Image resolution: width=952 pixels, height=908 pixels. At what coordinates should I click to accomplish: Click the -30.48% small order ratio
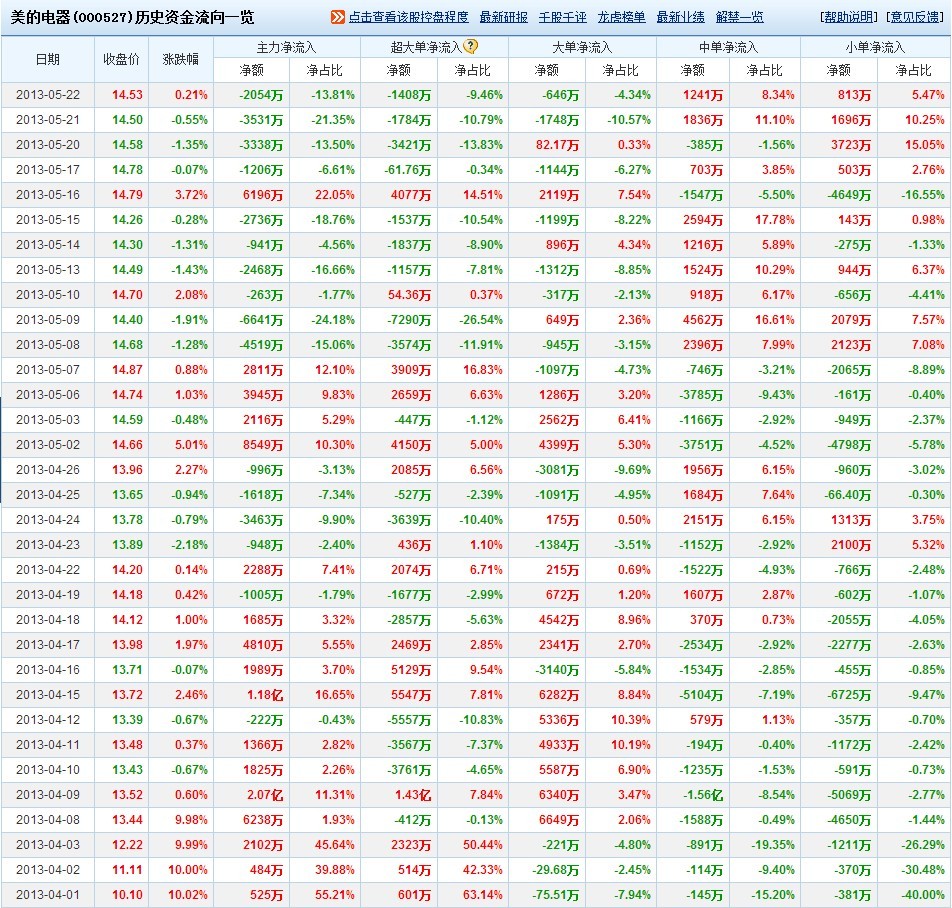(x=923, y=869)
